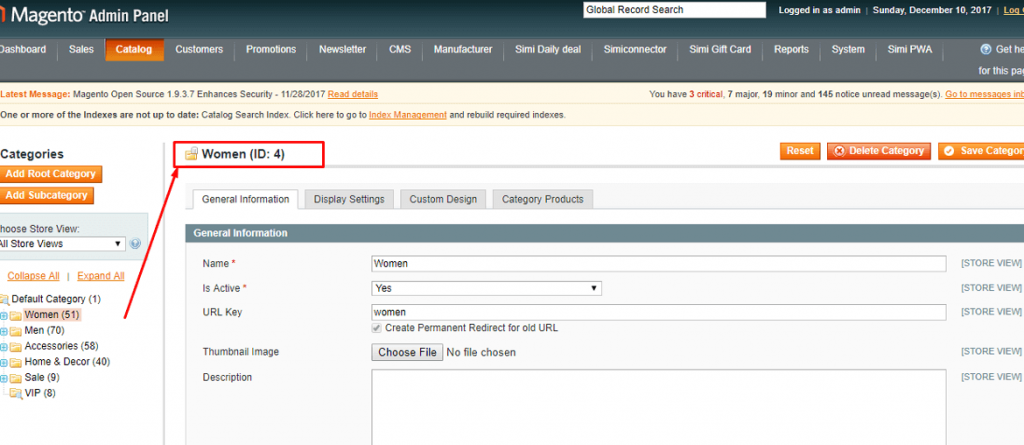Click in the URL Key input field
Viewport: 1024px width, 445px height.
(658, 312)
